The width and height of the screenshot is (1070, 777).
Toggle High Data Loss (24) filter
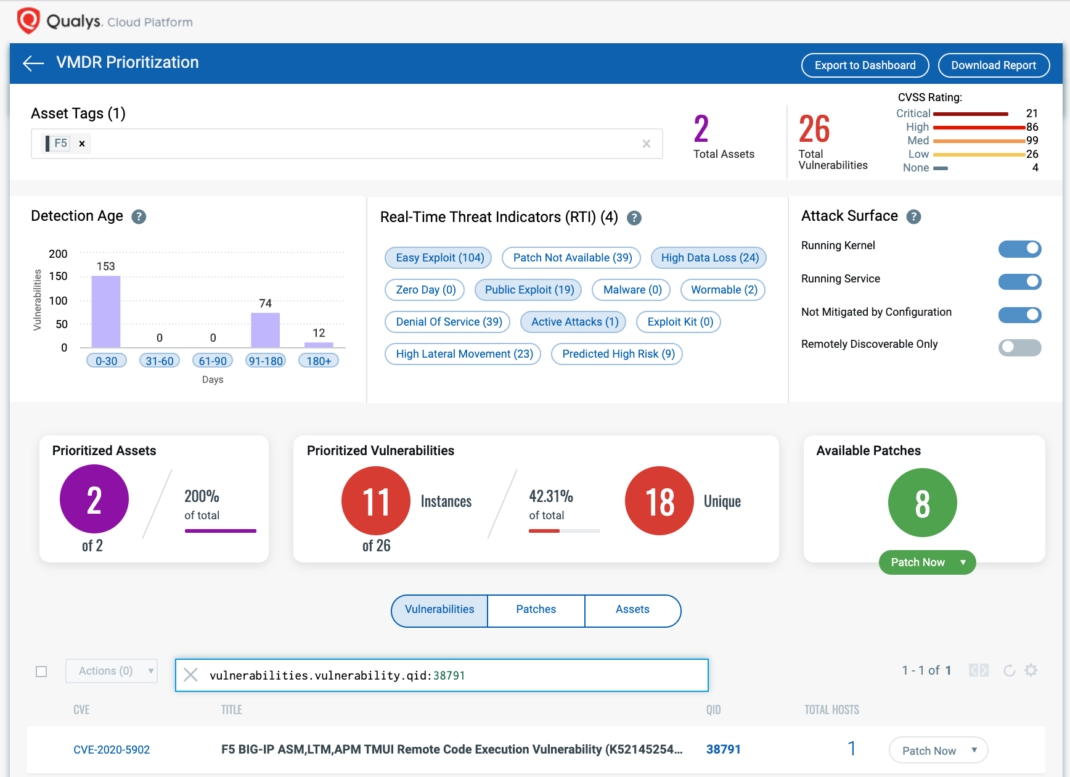click(x=709, y=258)
